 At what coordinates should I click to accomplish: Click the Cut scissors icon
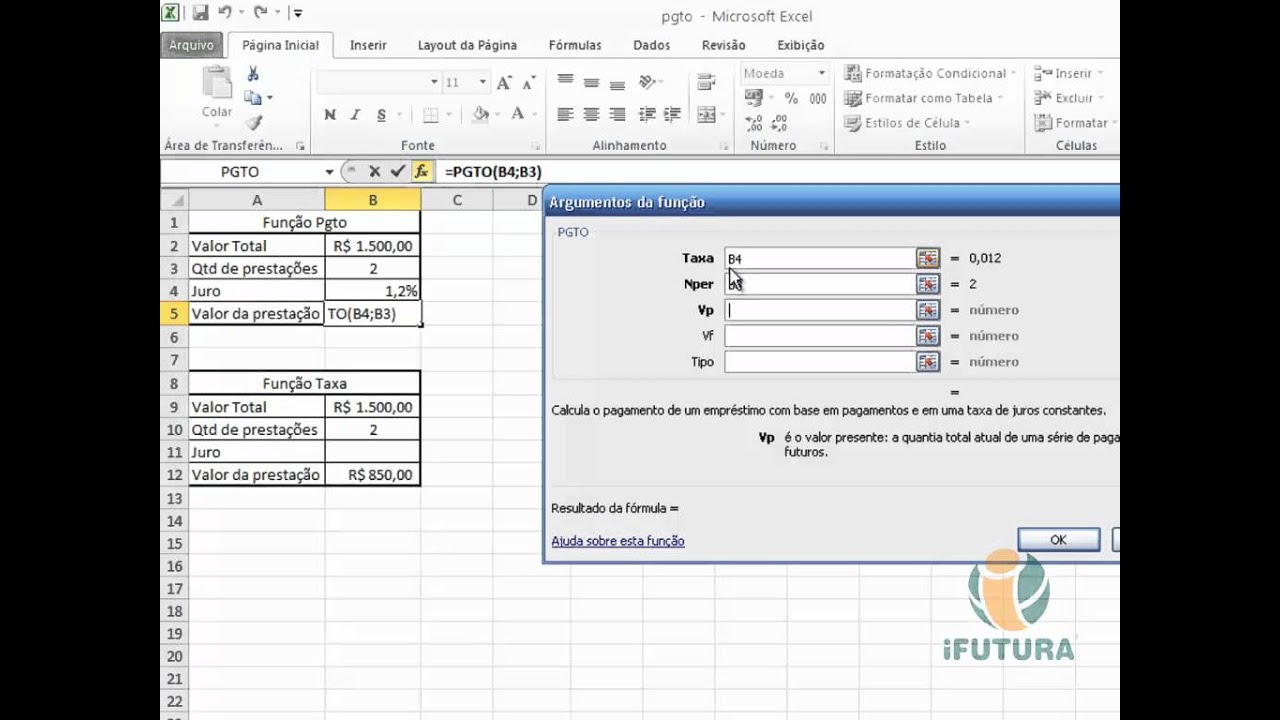(x=254, y=74)
